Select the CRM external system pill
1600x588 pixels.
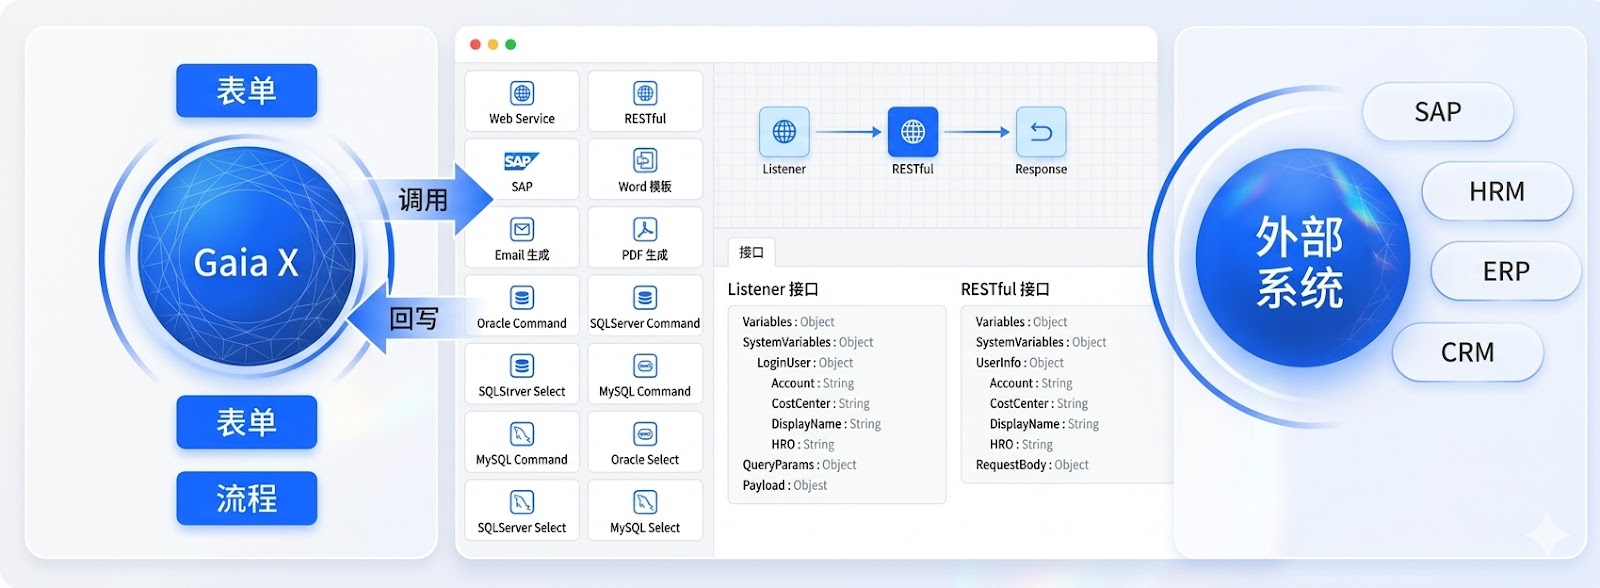[1467, 353]
